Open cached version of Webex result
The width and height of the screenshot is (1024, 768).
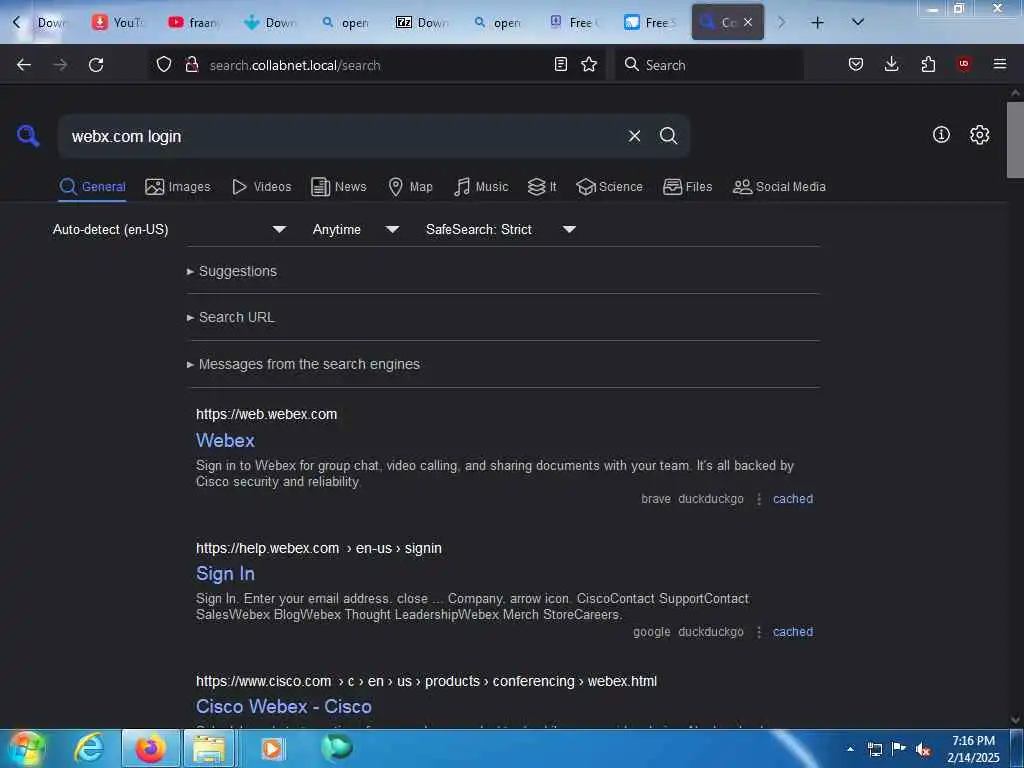pos(793,499)
